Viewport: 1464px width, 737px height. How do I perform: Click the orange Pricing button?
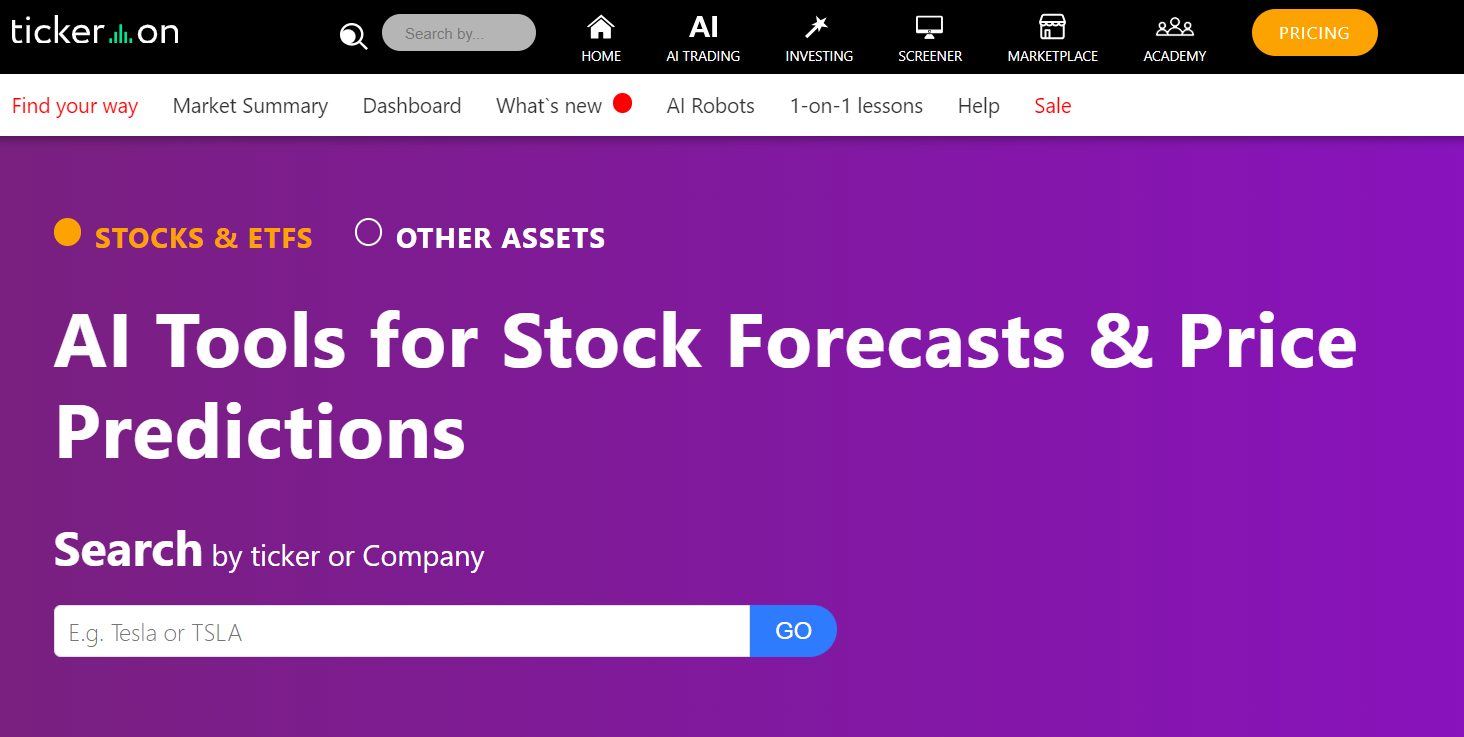click(x=1314, y=33)
